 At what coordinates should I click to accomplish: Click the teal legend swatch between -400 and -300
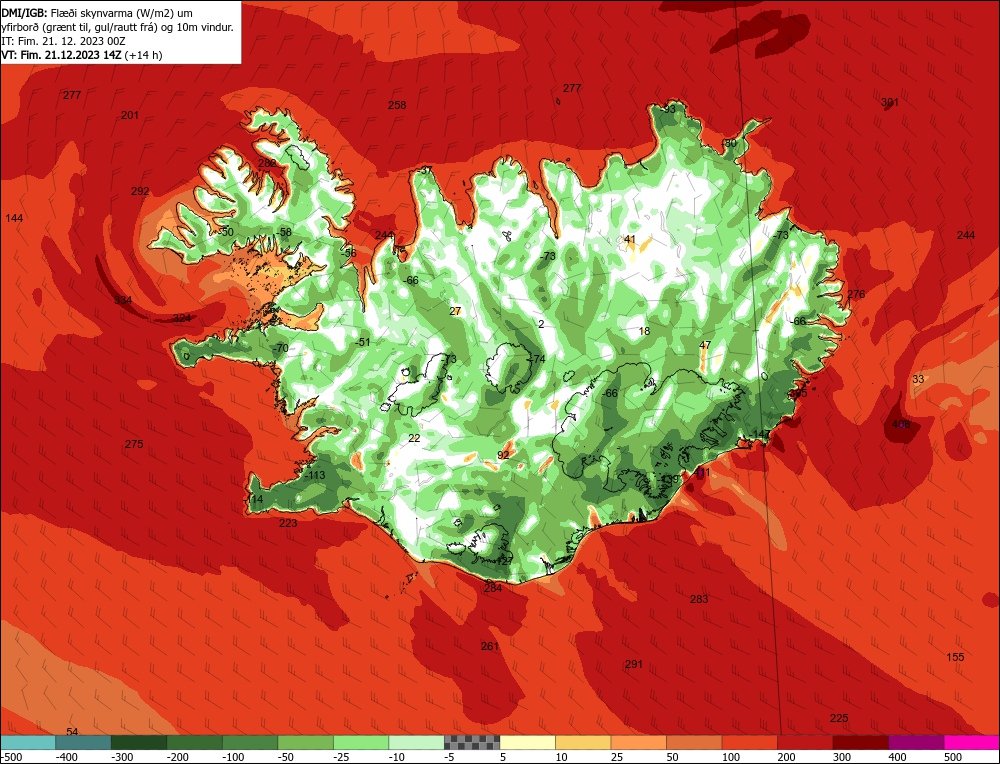(x=84, y=743)
